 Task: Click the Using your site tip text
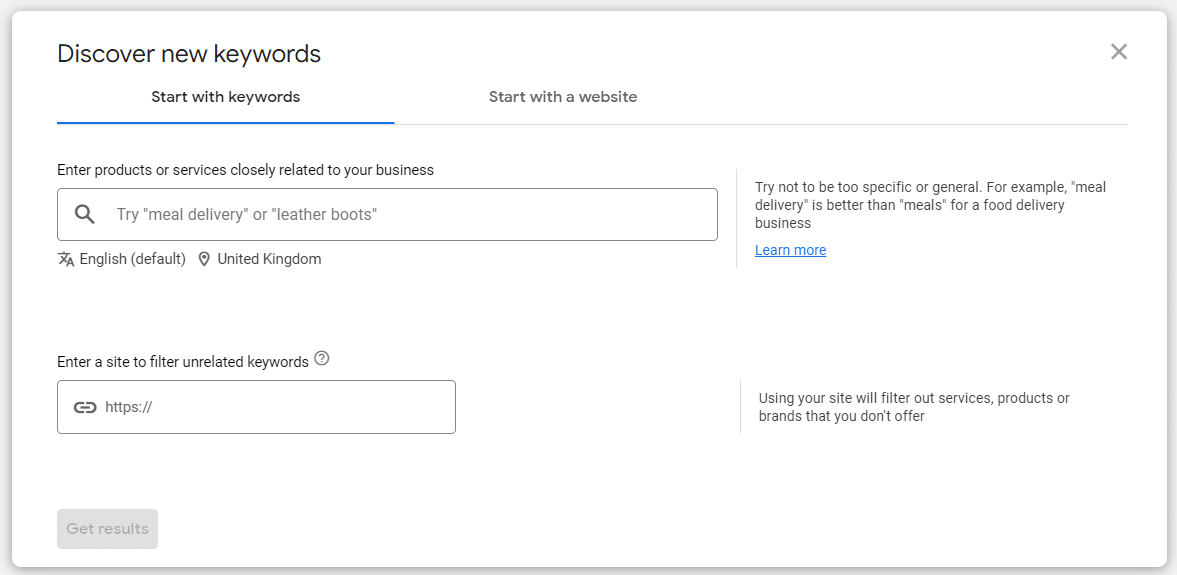tap(914, 407)
